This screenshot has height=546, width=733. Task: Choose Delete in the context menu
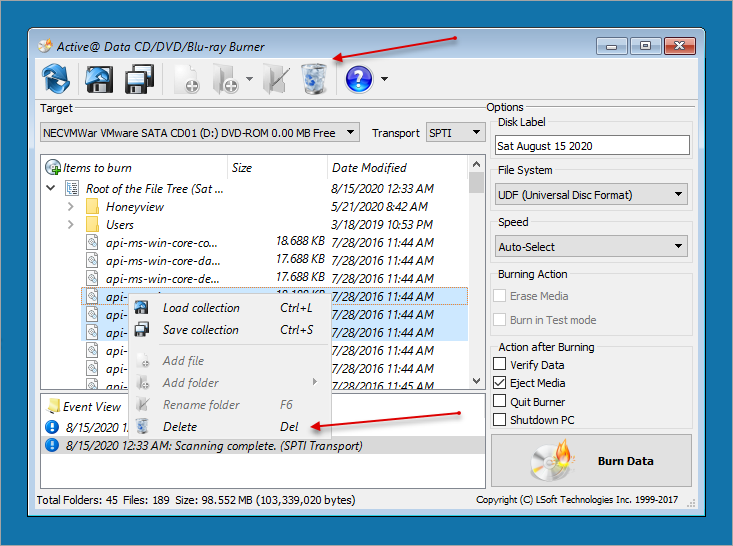230,426
